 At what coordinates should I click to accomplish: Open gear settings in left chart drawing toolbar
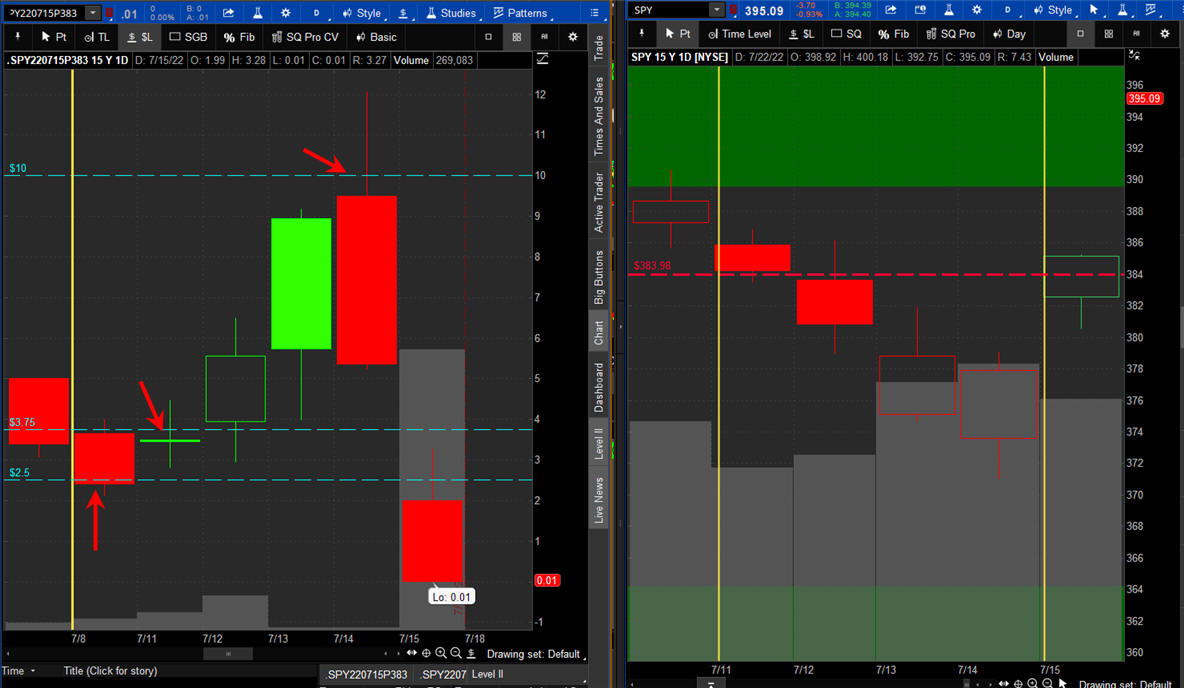click(573, 36)
